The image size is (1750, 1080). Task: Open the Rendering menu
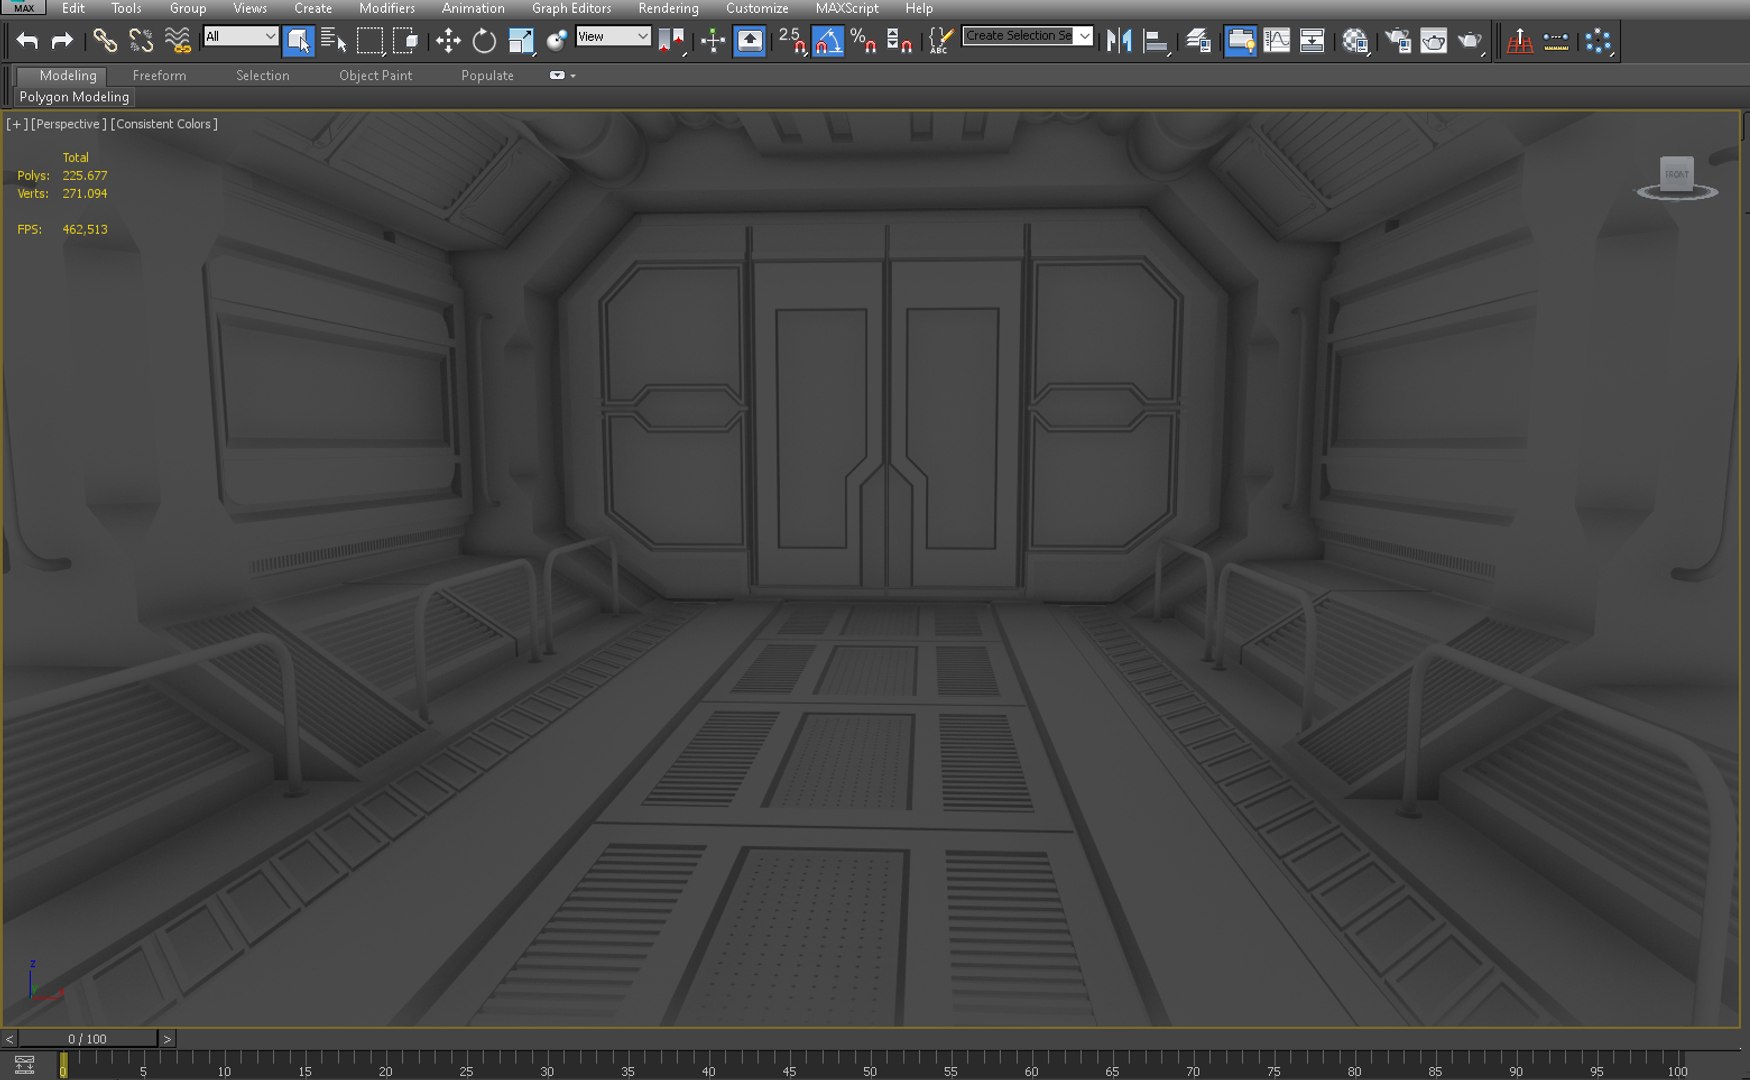tap(668, 8)
